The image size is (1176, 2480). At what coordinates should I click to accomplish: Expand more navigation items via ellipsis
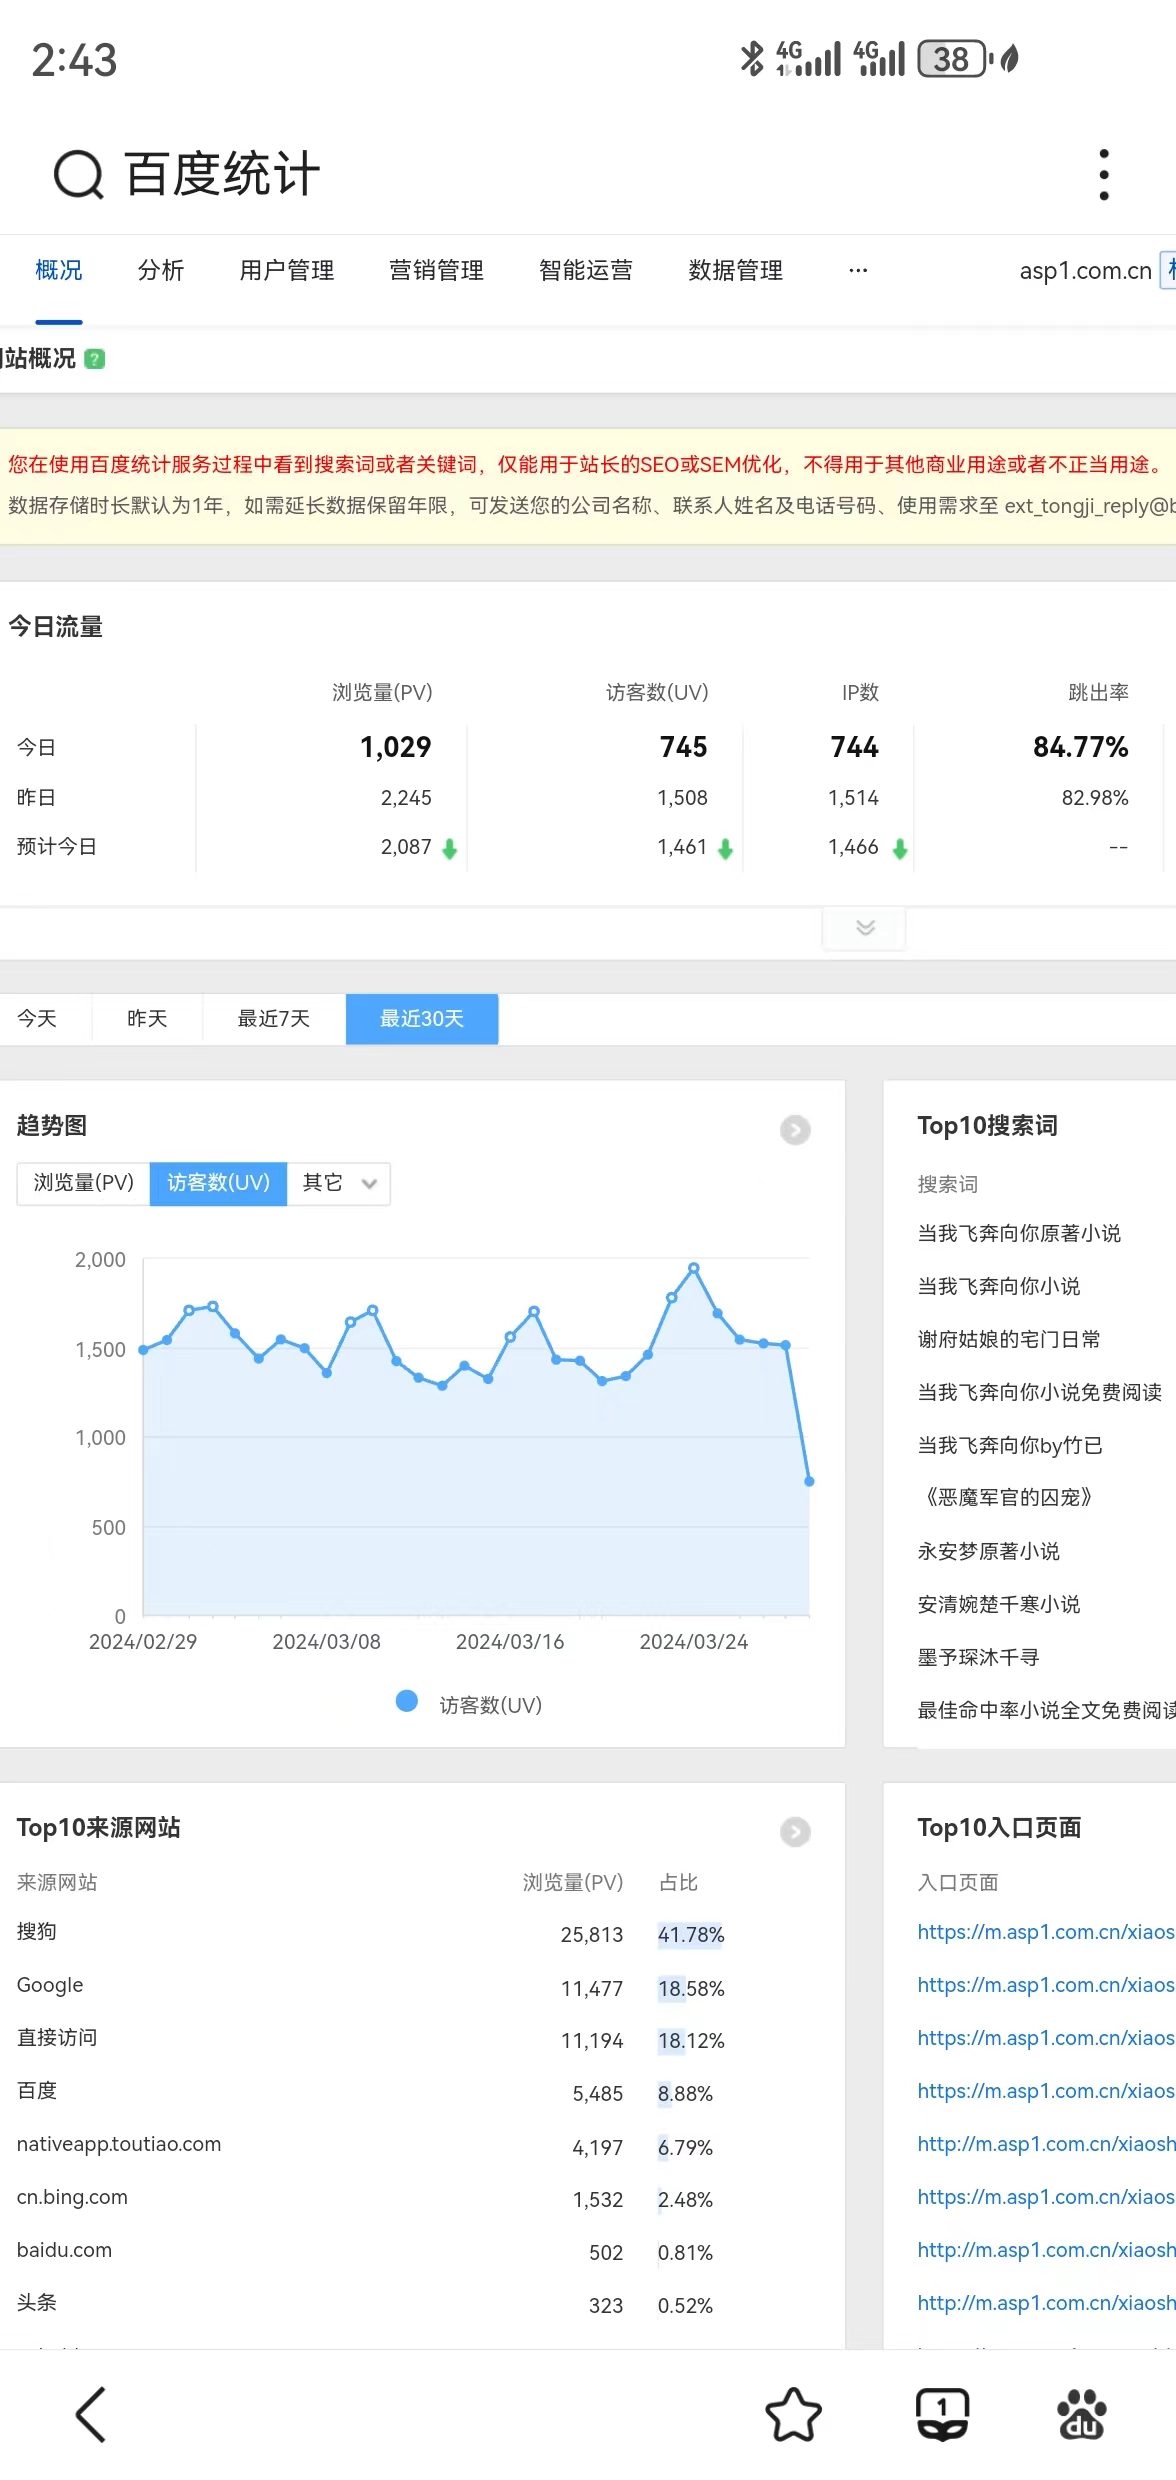coord(858,270)
